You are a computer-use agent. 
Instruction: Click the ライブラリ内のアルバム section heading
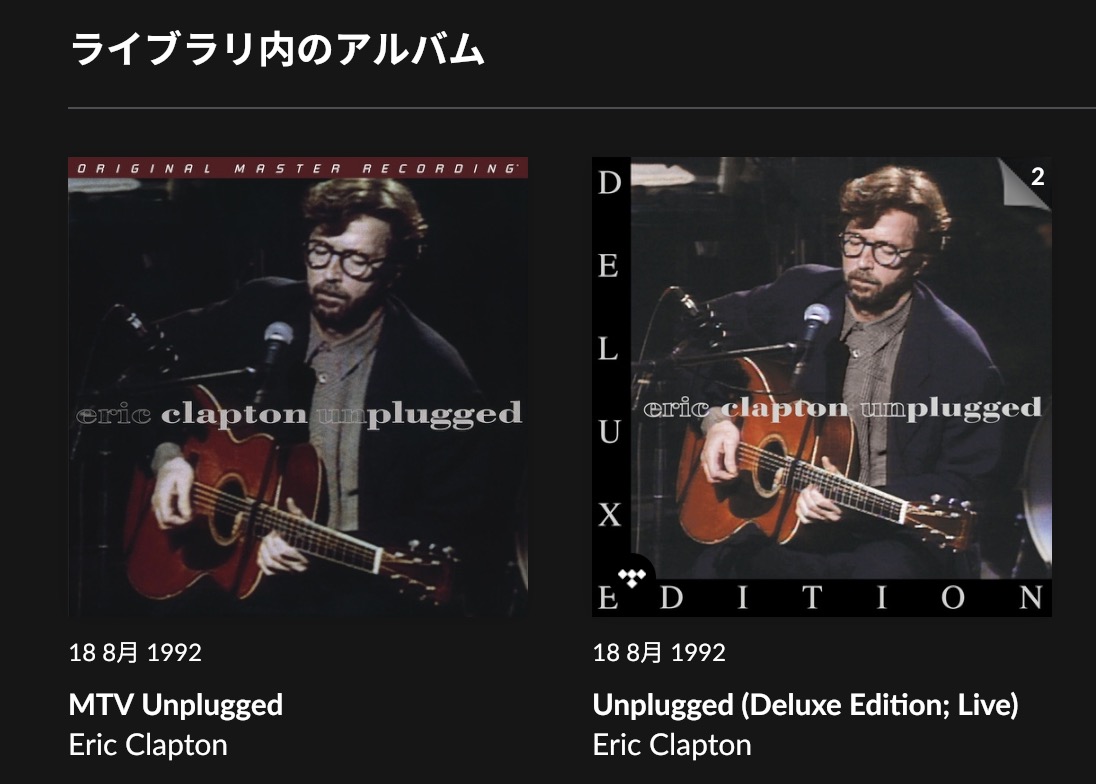277,50
